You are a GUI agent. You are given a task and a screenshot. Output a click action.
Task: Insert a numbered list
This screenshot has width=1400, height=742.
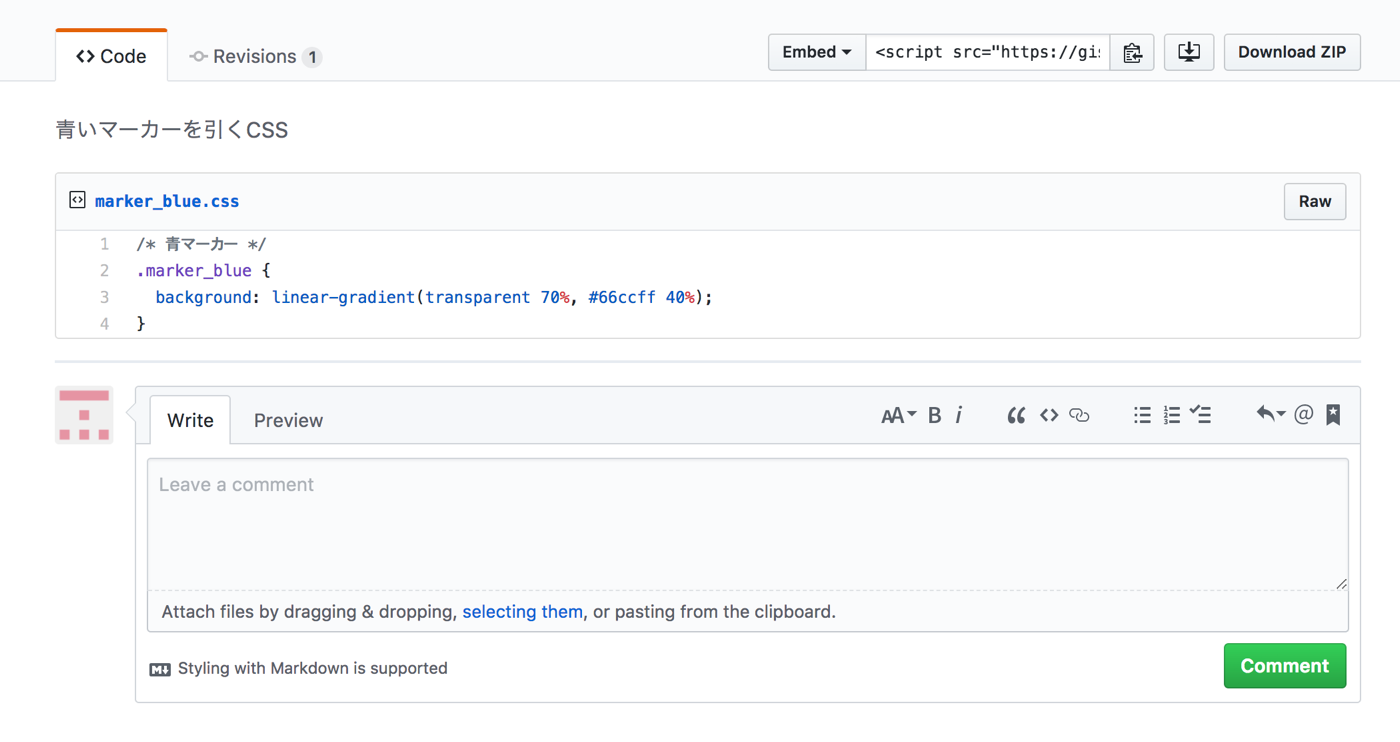(1171, 415)
